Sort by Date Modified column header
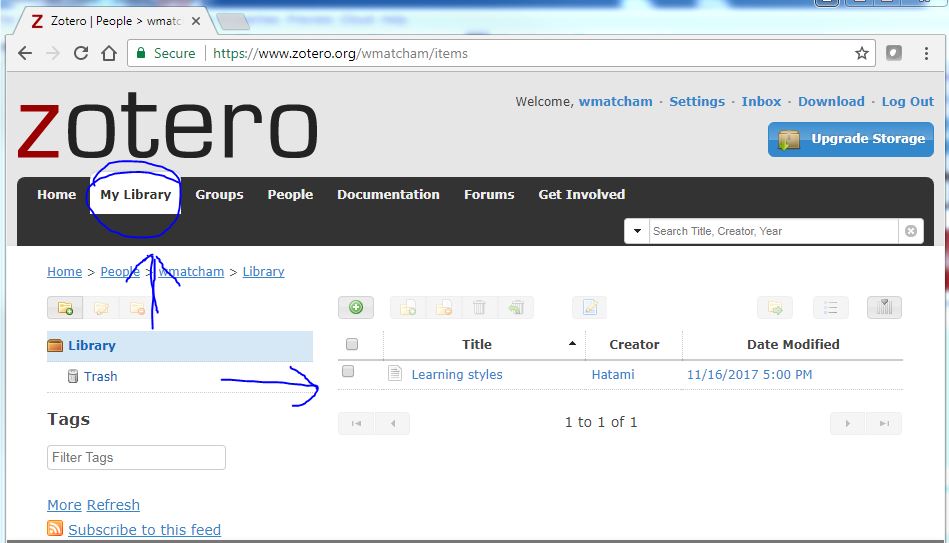This screenshot has width=949, height=543. 793,344
